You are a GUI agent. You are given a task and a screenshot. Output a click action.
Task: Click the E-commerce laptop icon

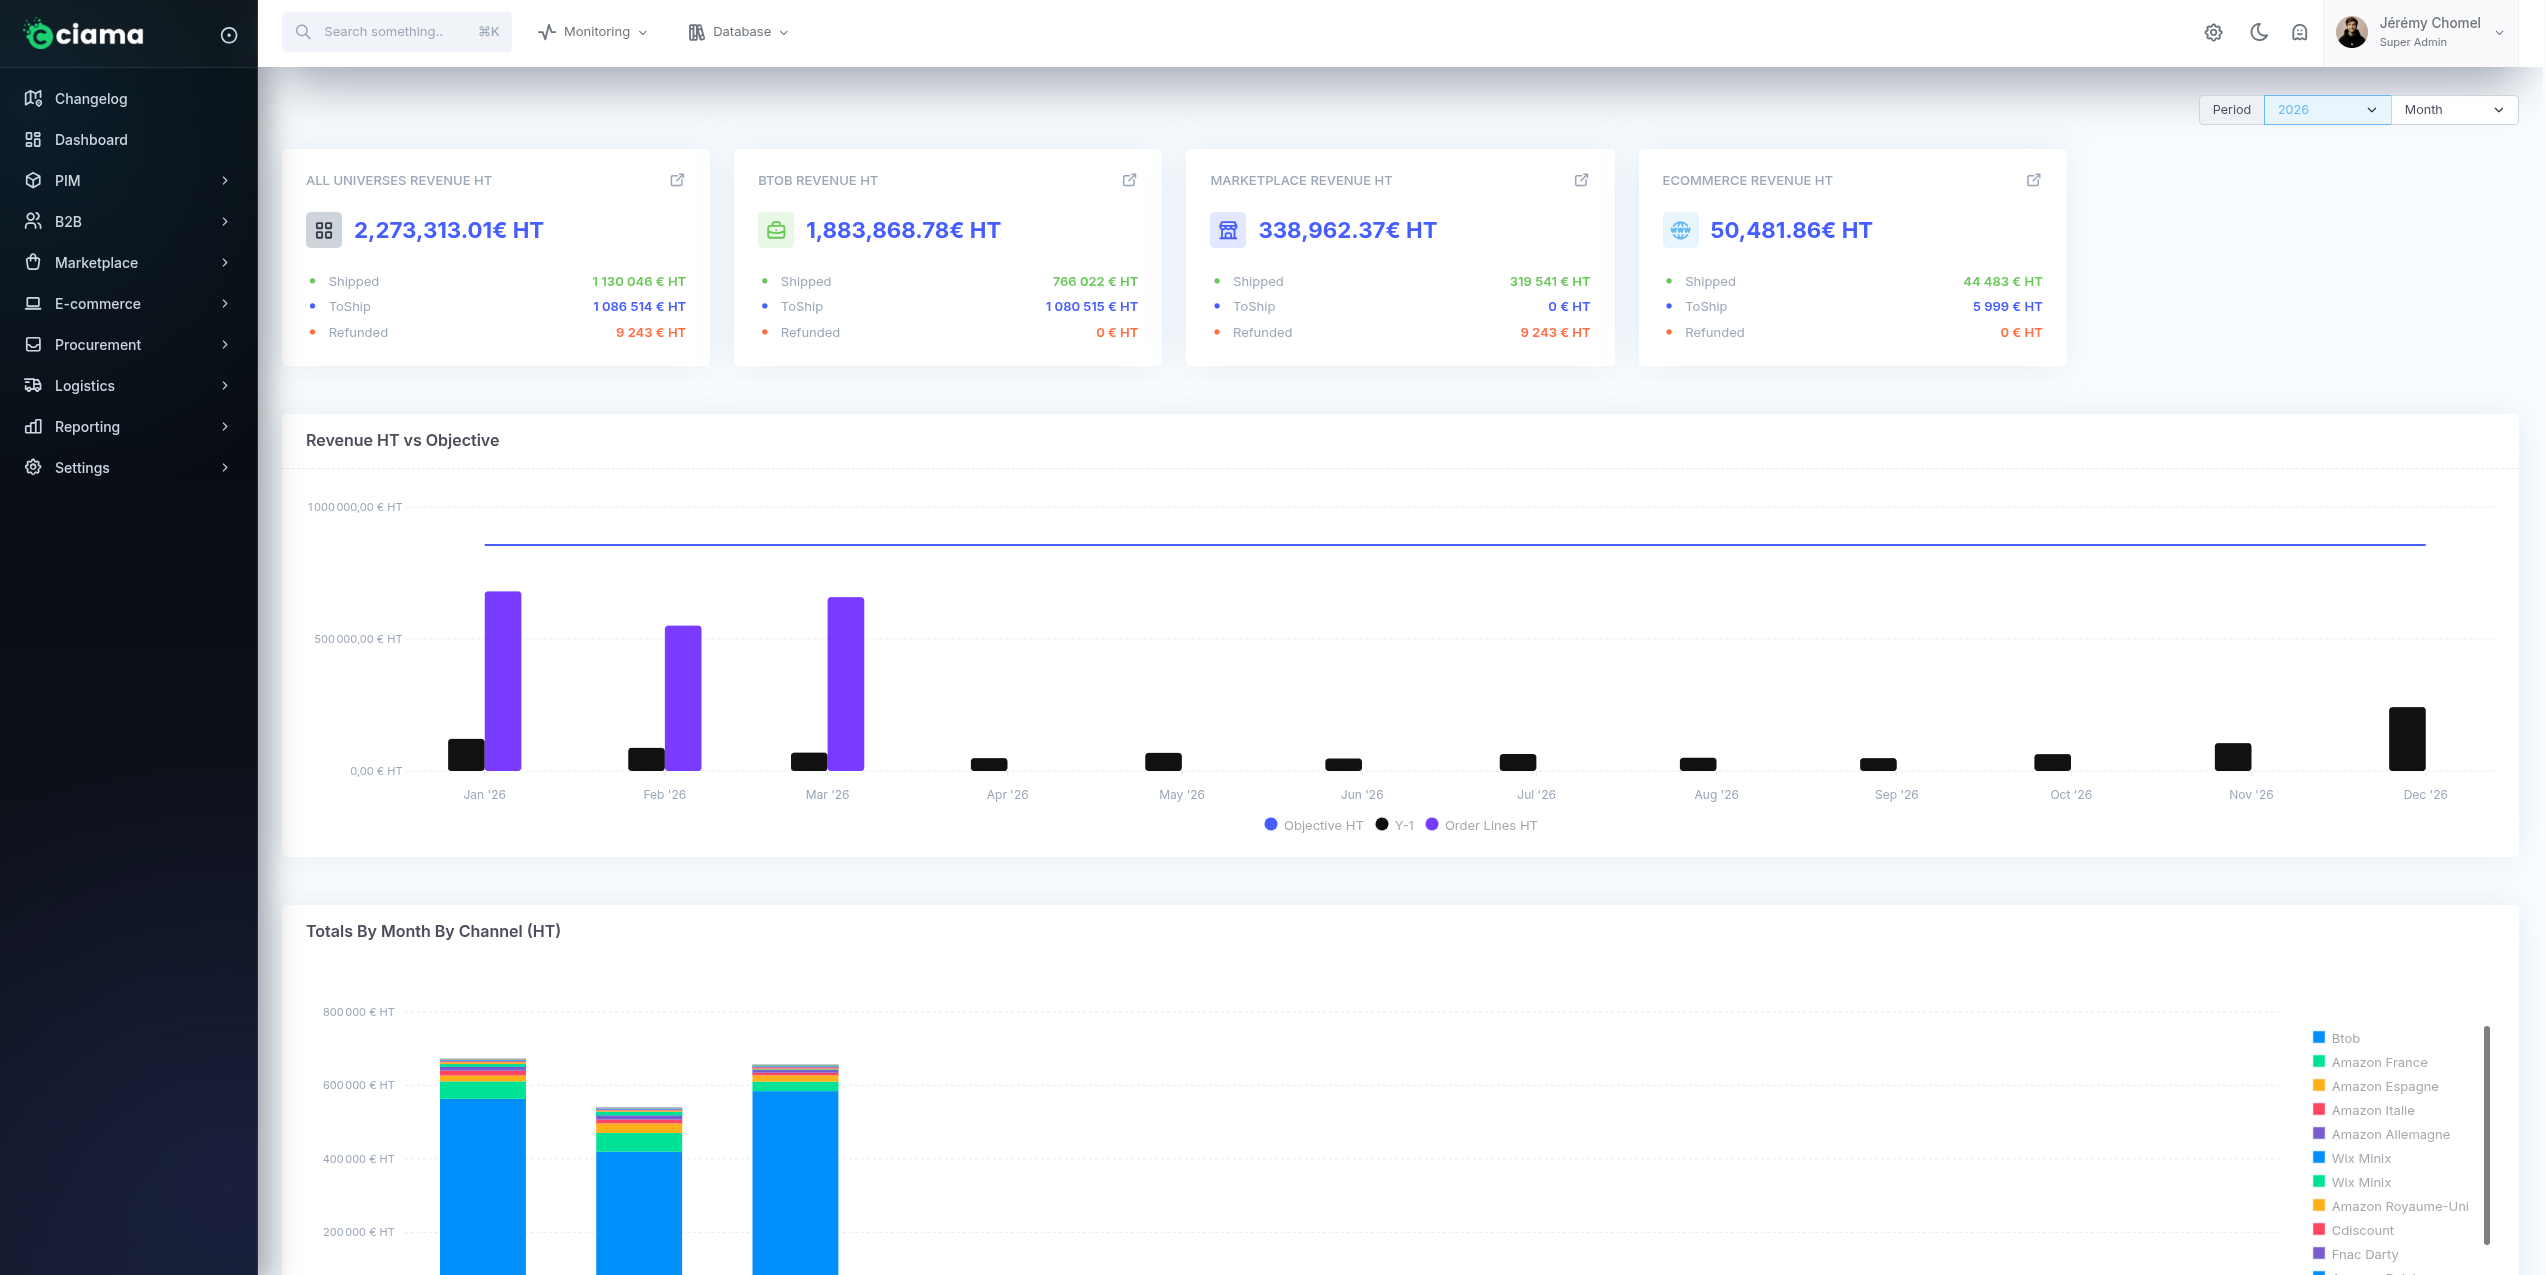[33, 303]
